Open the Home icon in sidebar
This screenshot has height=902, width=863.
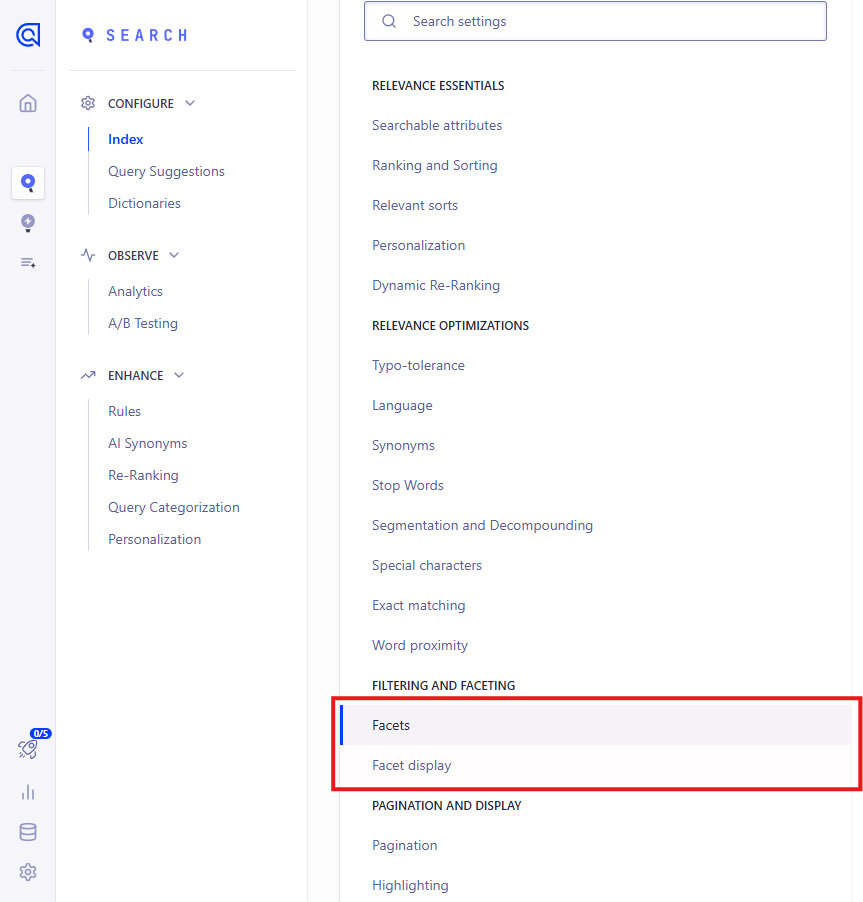[x=28, y=104]
